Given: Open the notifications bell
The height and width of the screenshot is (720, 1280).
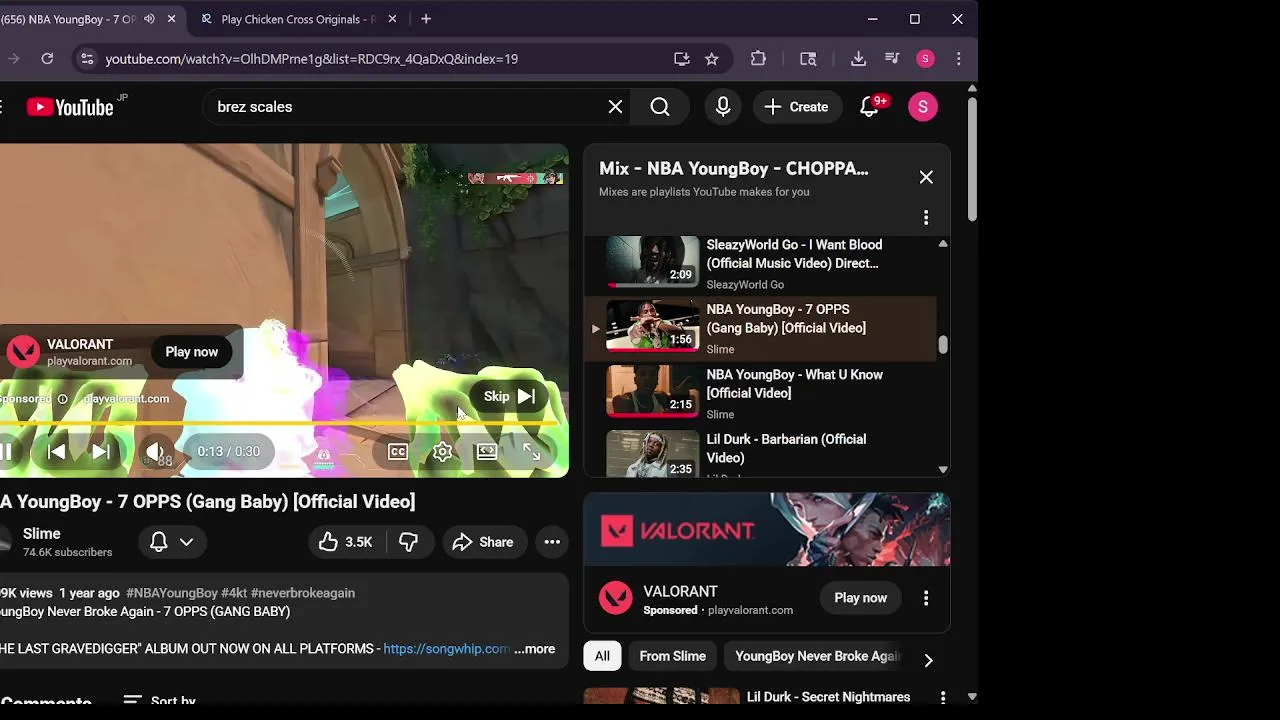Looking at the screenshot, I should [870, 107].
